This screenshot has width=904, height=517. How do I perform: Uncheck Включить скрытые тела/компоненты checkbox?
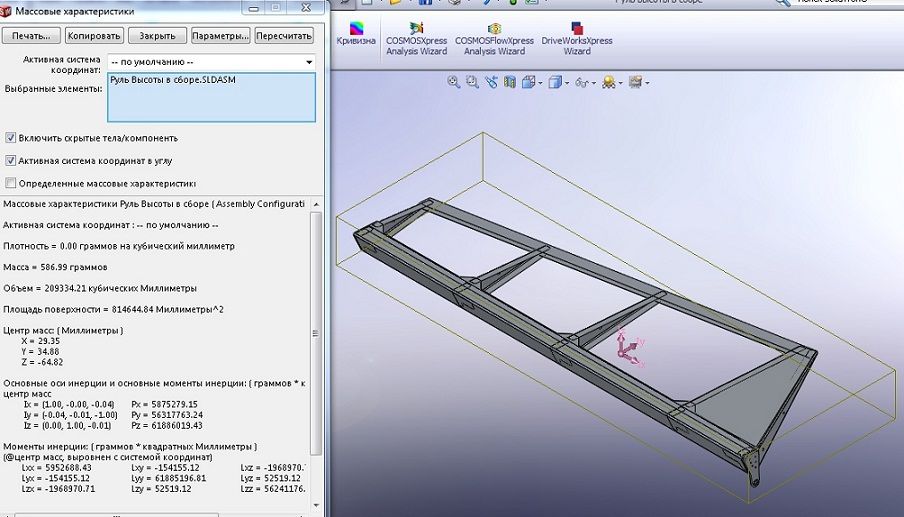click(x=11, y=138)
